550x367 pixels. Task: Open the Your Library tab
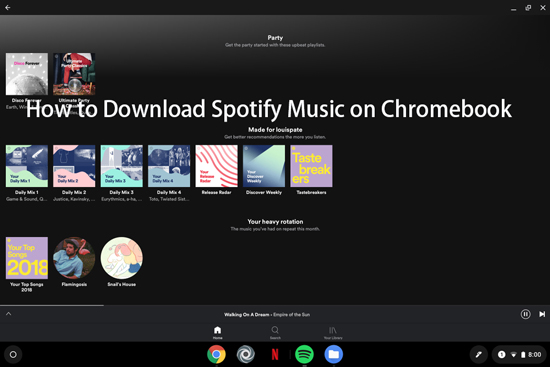point(333,333)
